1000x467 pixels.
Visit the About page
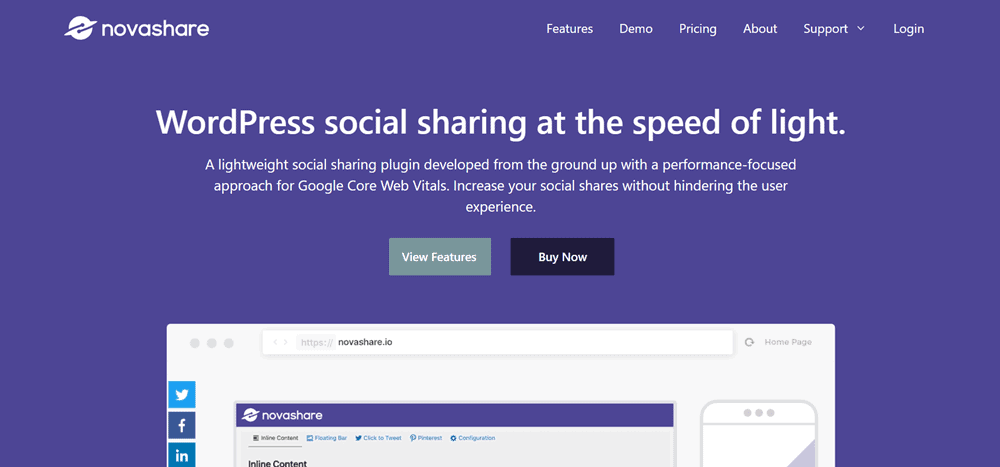[760, 29]
